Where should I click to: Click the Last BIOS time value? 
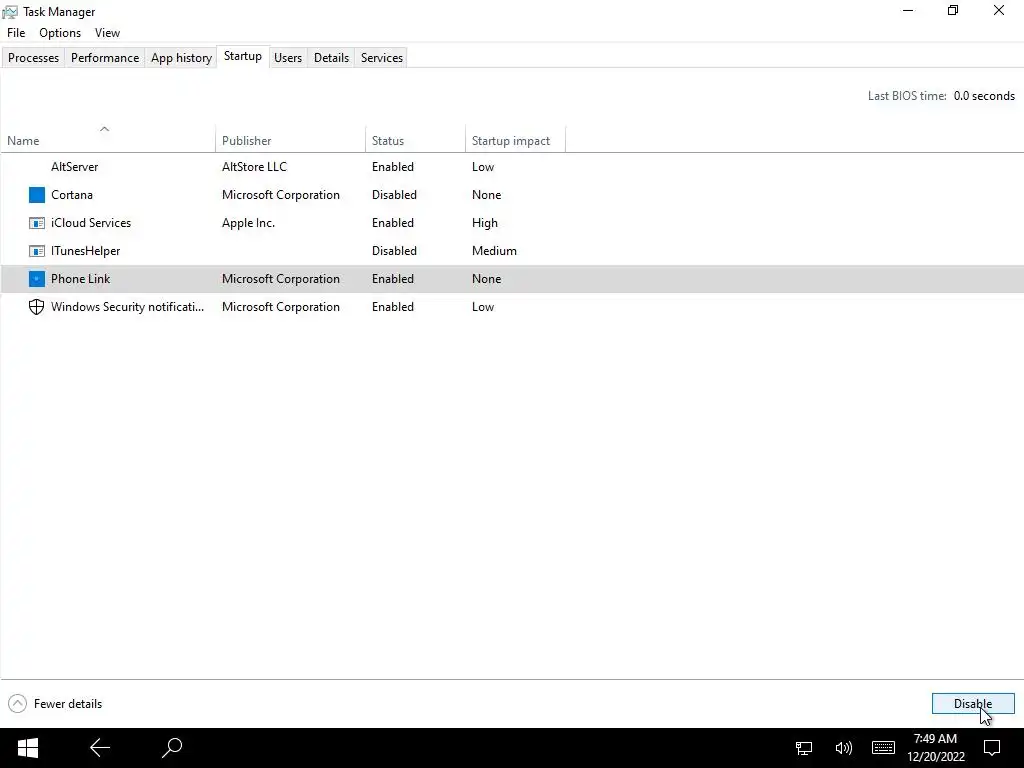click(x=984, y=96)
